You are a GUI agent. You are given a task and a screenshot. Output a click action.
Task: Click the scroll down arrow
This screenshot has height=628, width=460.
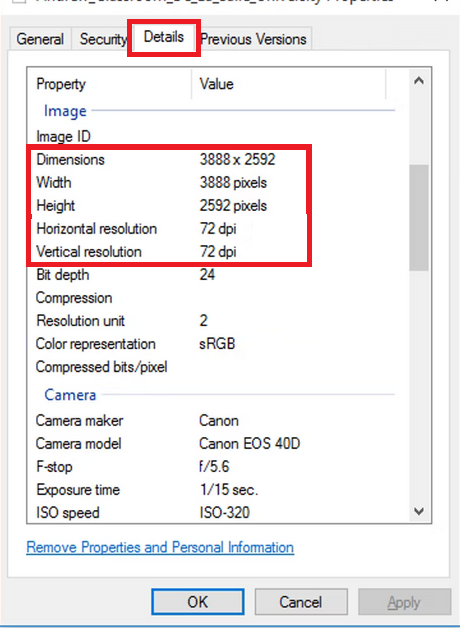[419, 511]
